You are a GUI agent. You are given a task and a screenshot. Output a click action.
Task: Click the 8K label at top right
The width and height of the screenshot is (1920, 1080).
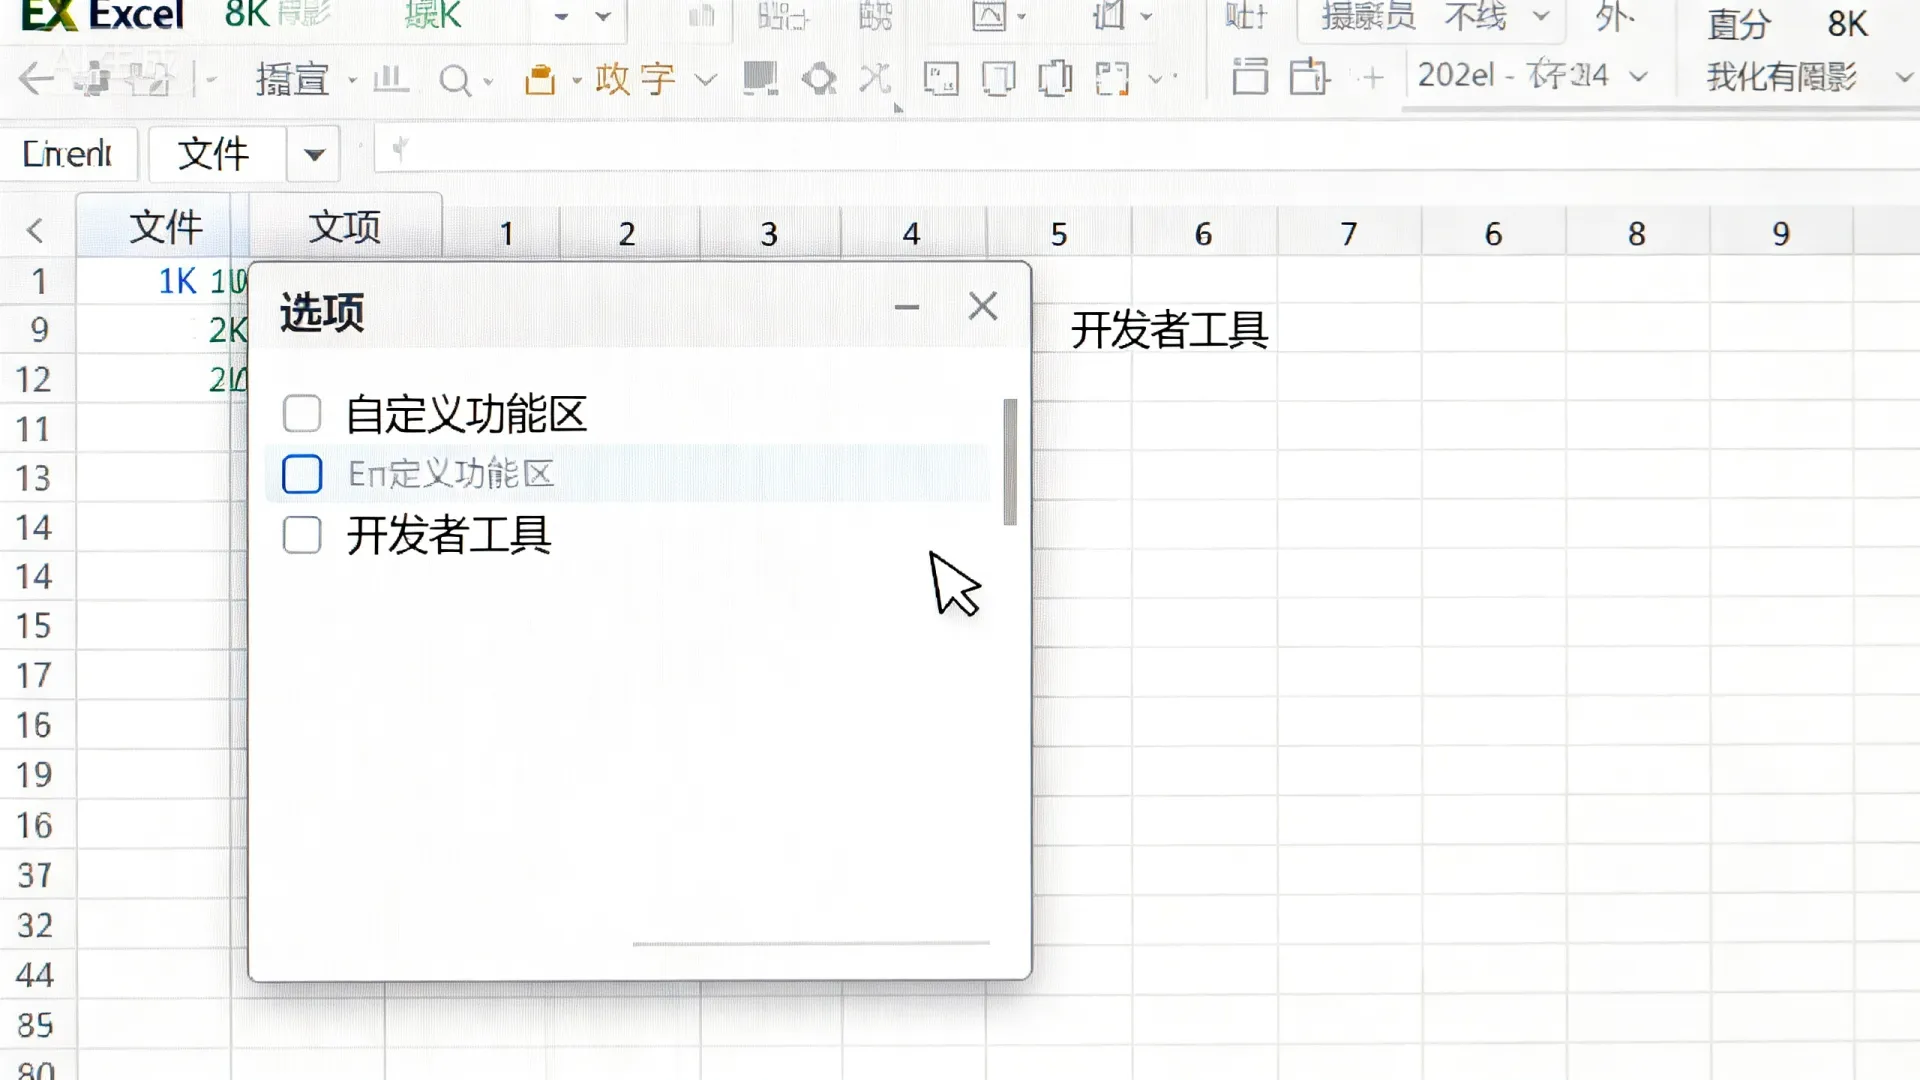(1847, 24)
